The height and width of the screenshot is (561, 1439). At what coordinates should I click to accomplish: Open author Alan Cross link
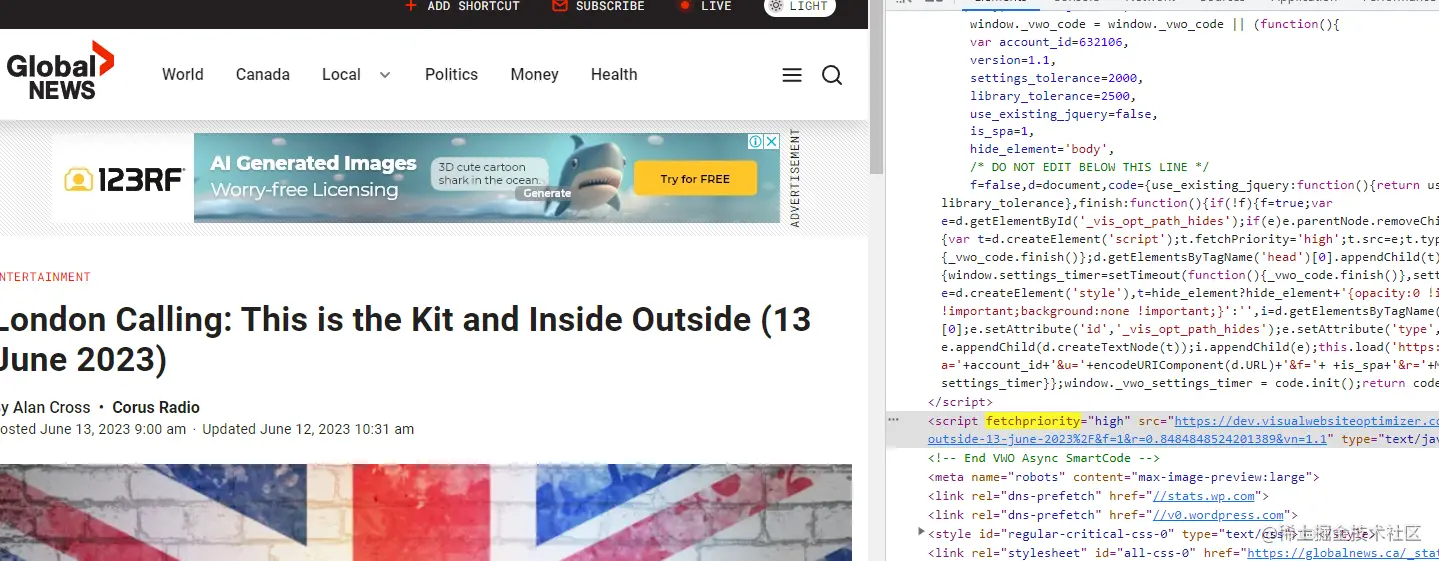[x=50, y=408]
